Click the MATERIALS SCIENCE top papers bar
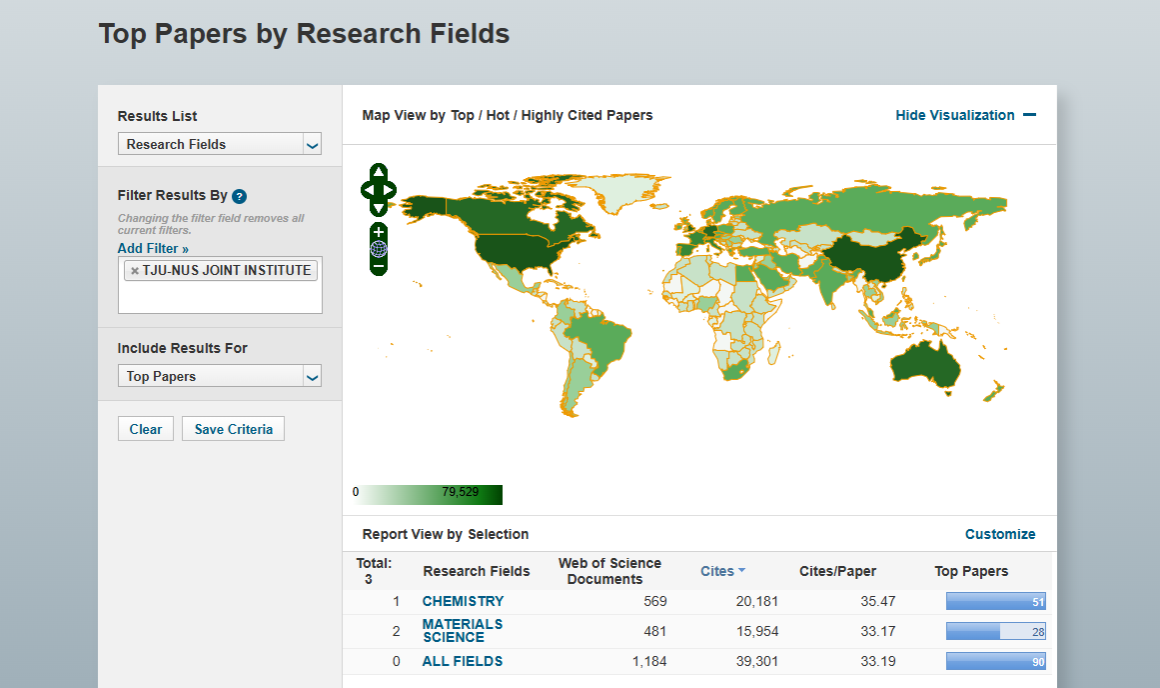1160x688 pixels. coord(995,631)
